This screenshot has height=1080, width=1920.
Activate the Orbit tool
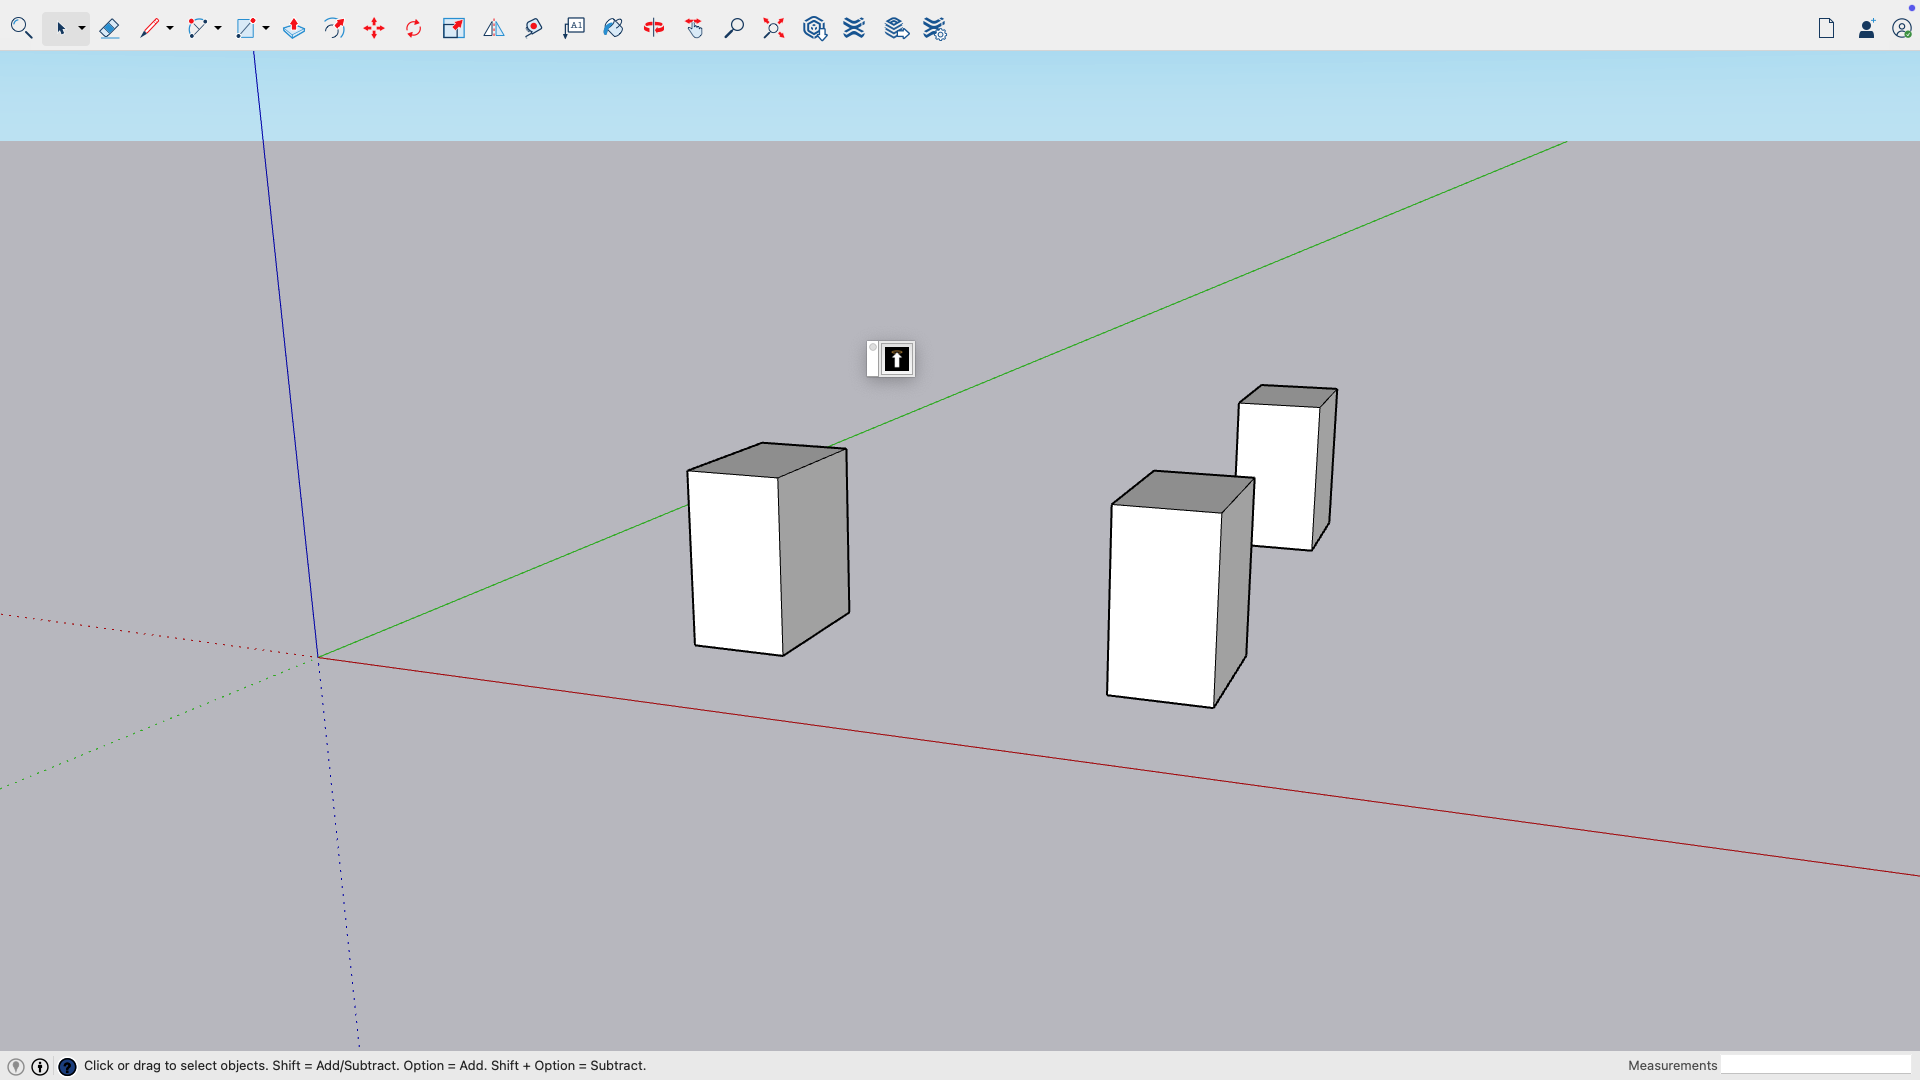coord(334,28)
